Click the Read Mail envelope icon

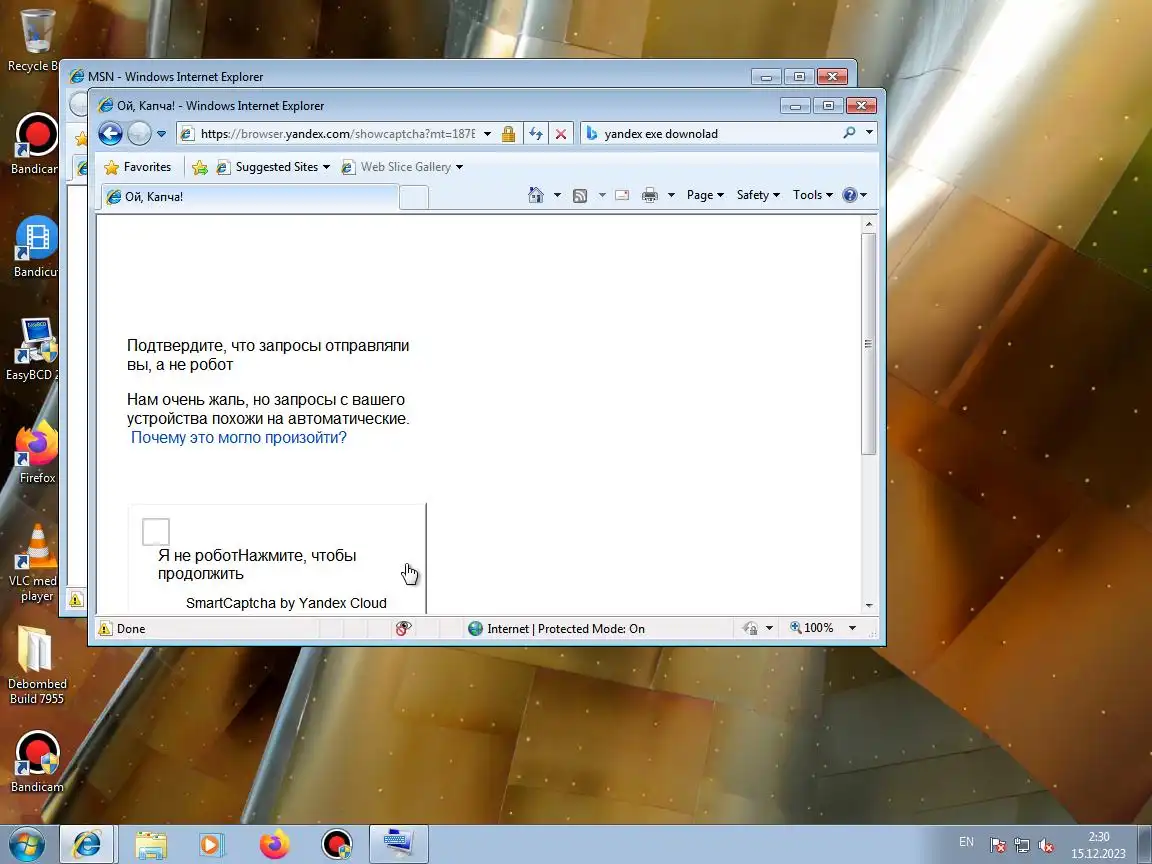(622, 195)
